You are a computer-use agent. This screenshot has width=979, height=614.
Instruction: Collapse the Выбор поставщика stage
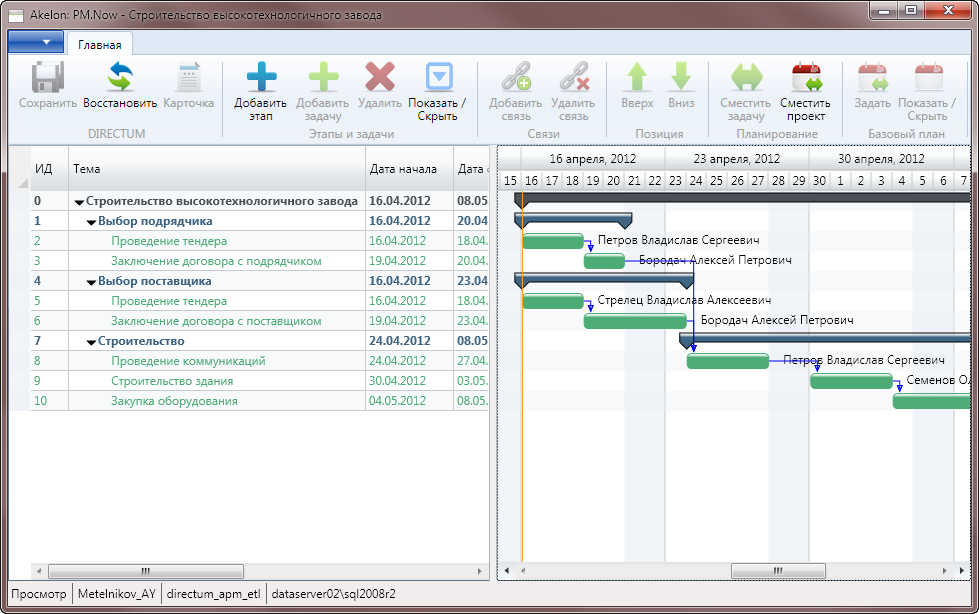[91, 282]
